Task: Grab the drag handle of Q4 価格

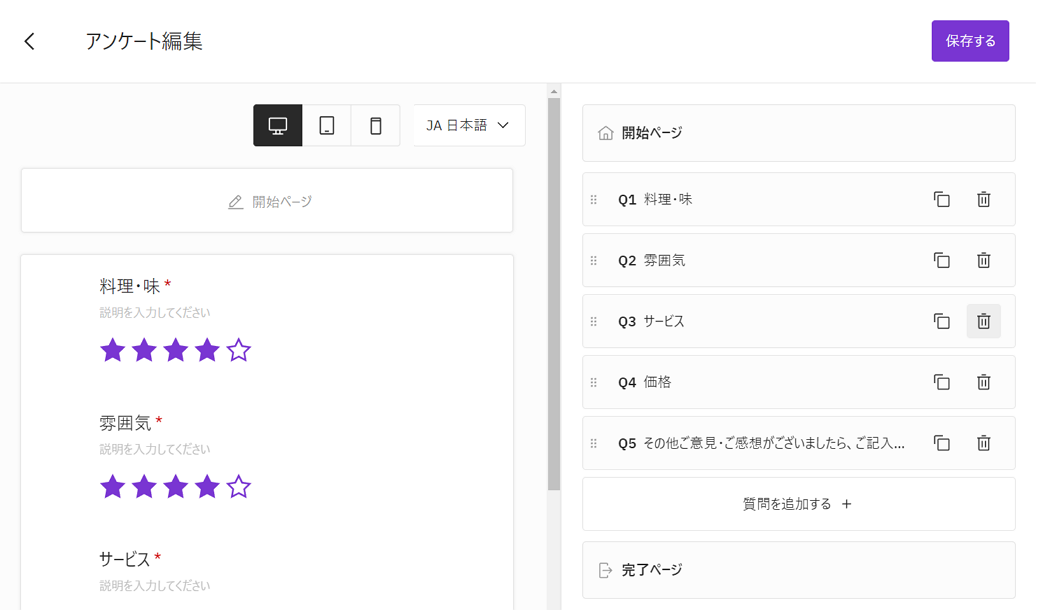Action: pos(594,382)
